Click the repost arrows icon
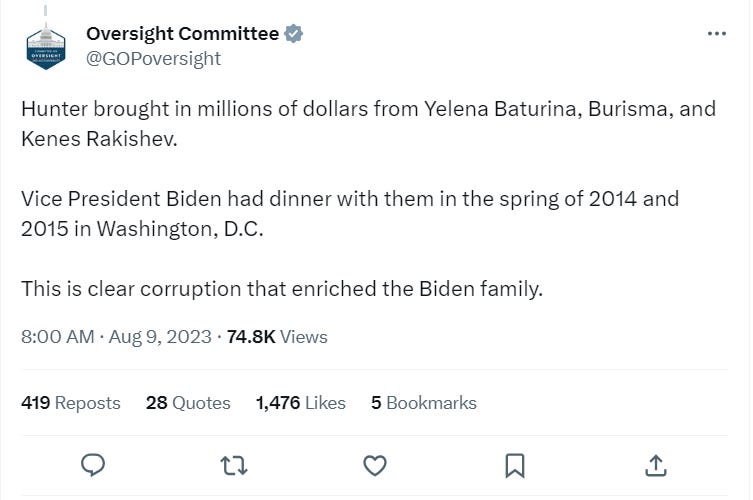This screenshot has height=500, width=753. pos(234,465)
